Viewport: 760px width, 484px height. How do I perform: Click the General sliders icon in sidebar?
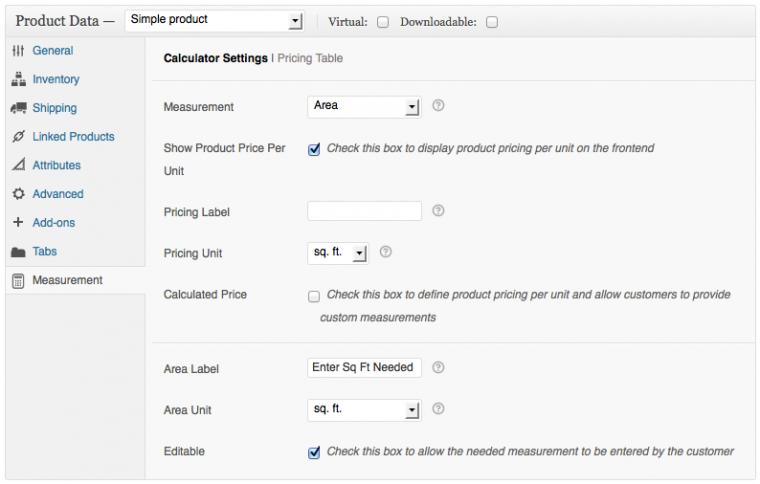click(18, 50)
